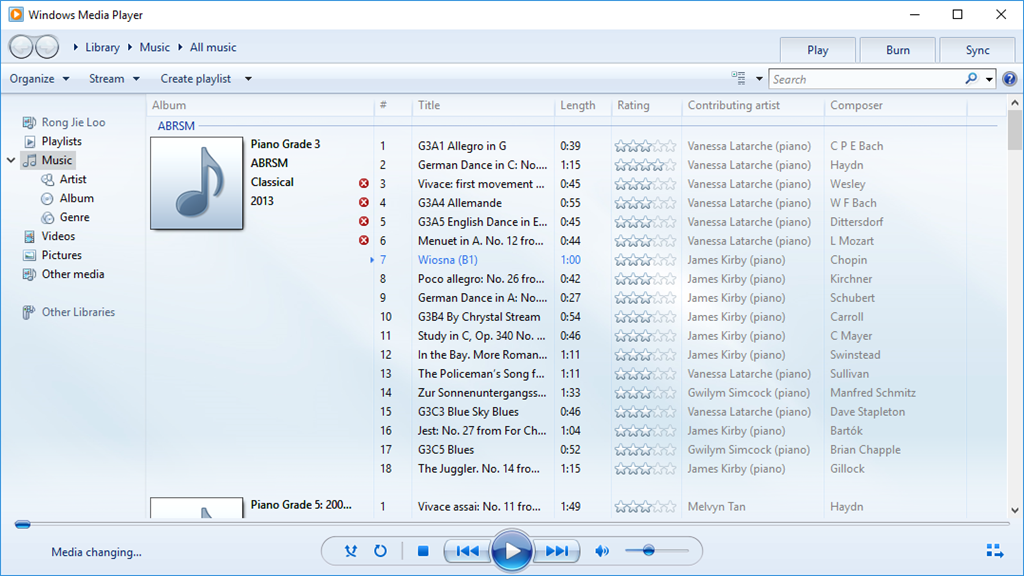Sort by the Rating column header

pos(646,105)
